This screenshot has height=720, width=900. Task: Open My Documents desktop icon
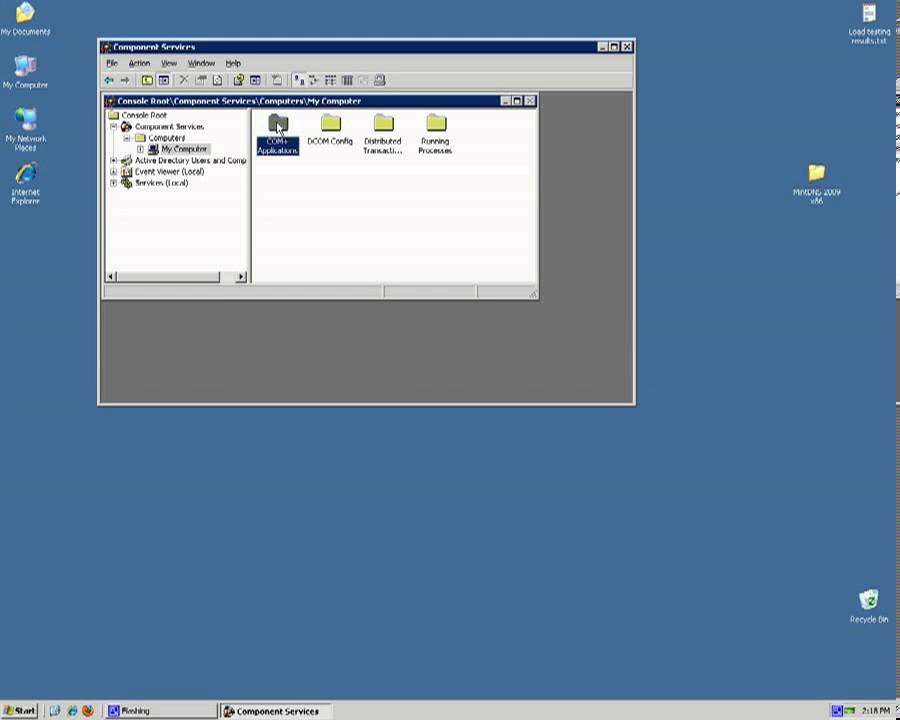[x=25, y=20]
